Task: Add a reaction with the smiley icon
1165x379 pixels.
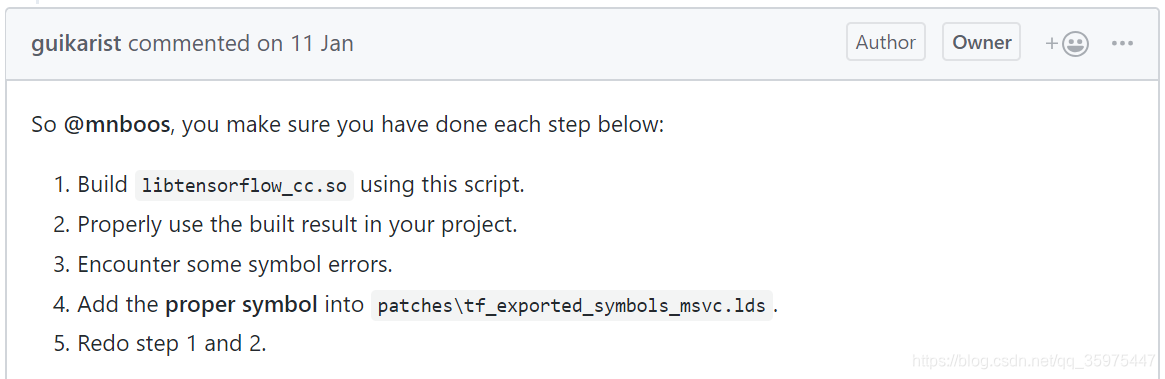Action: (1068, 44)
